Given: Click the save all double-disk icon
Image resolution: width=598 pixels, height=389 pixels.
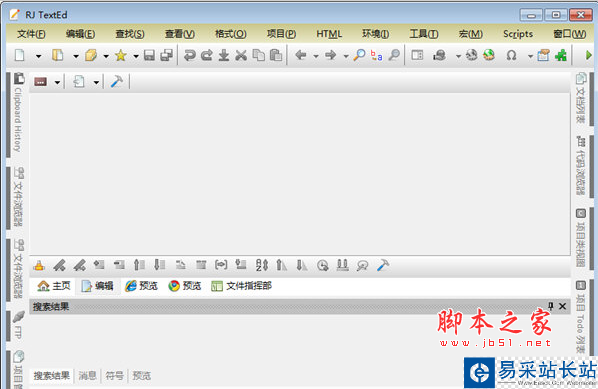Looking at the screenshot, I should (167, 55).
